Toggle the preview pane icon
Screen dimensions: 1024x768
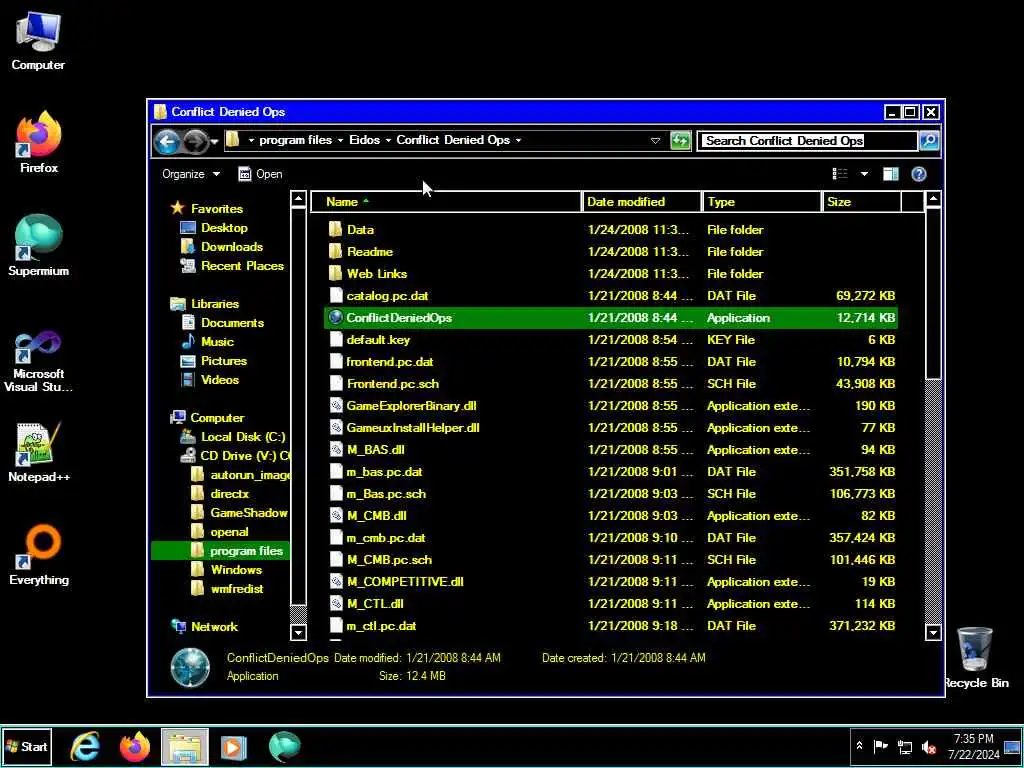(891, 174)
